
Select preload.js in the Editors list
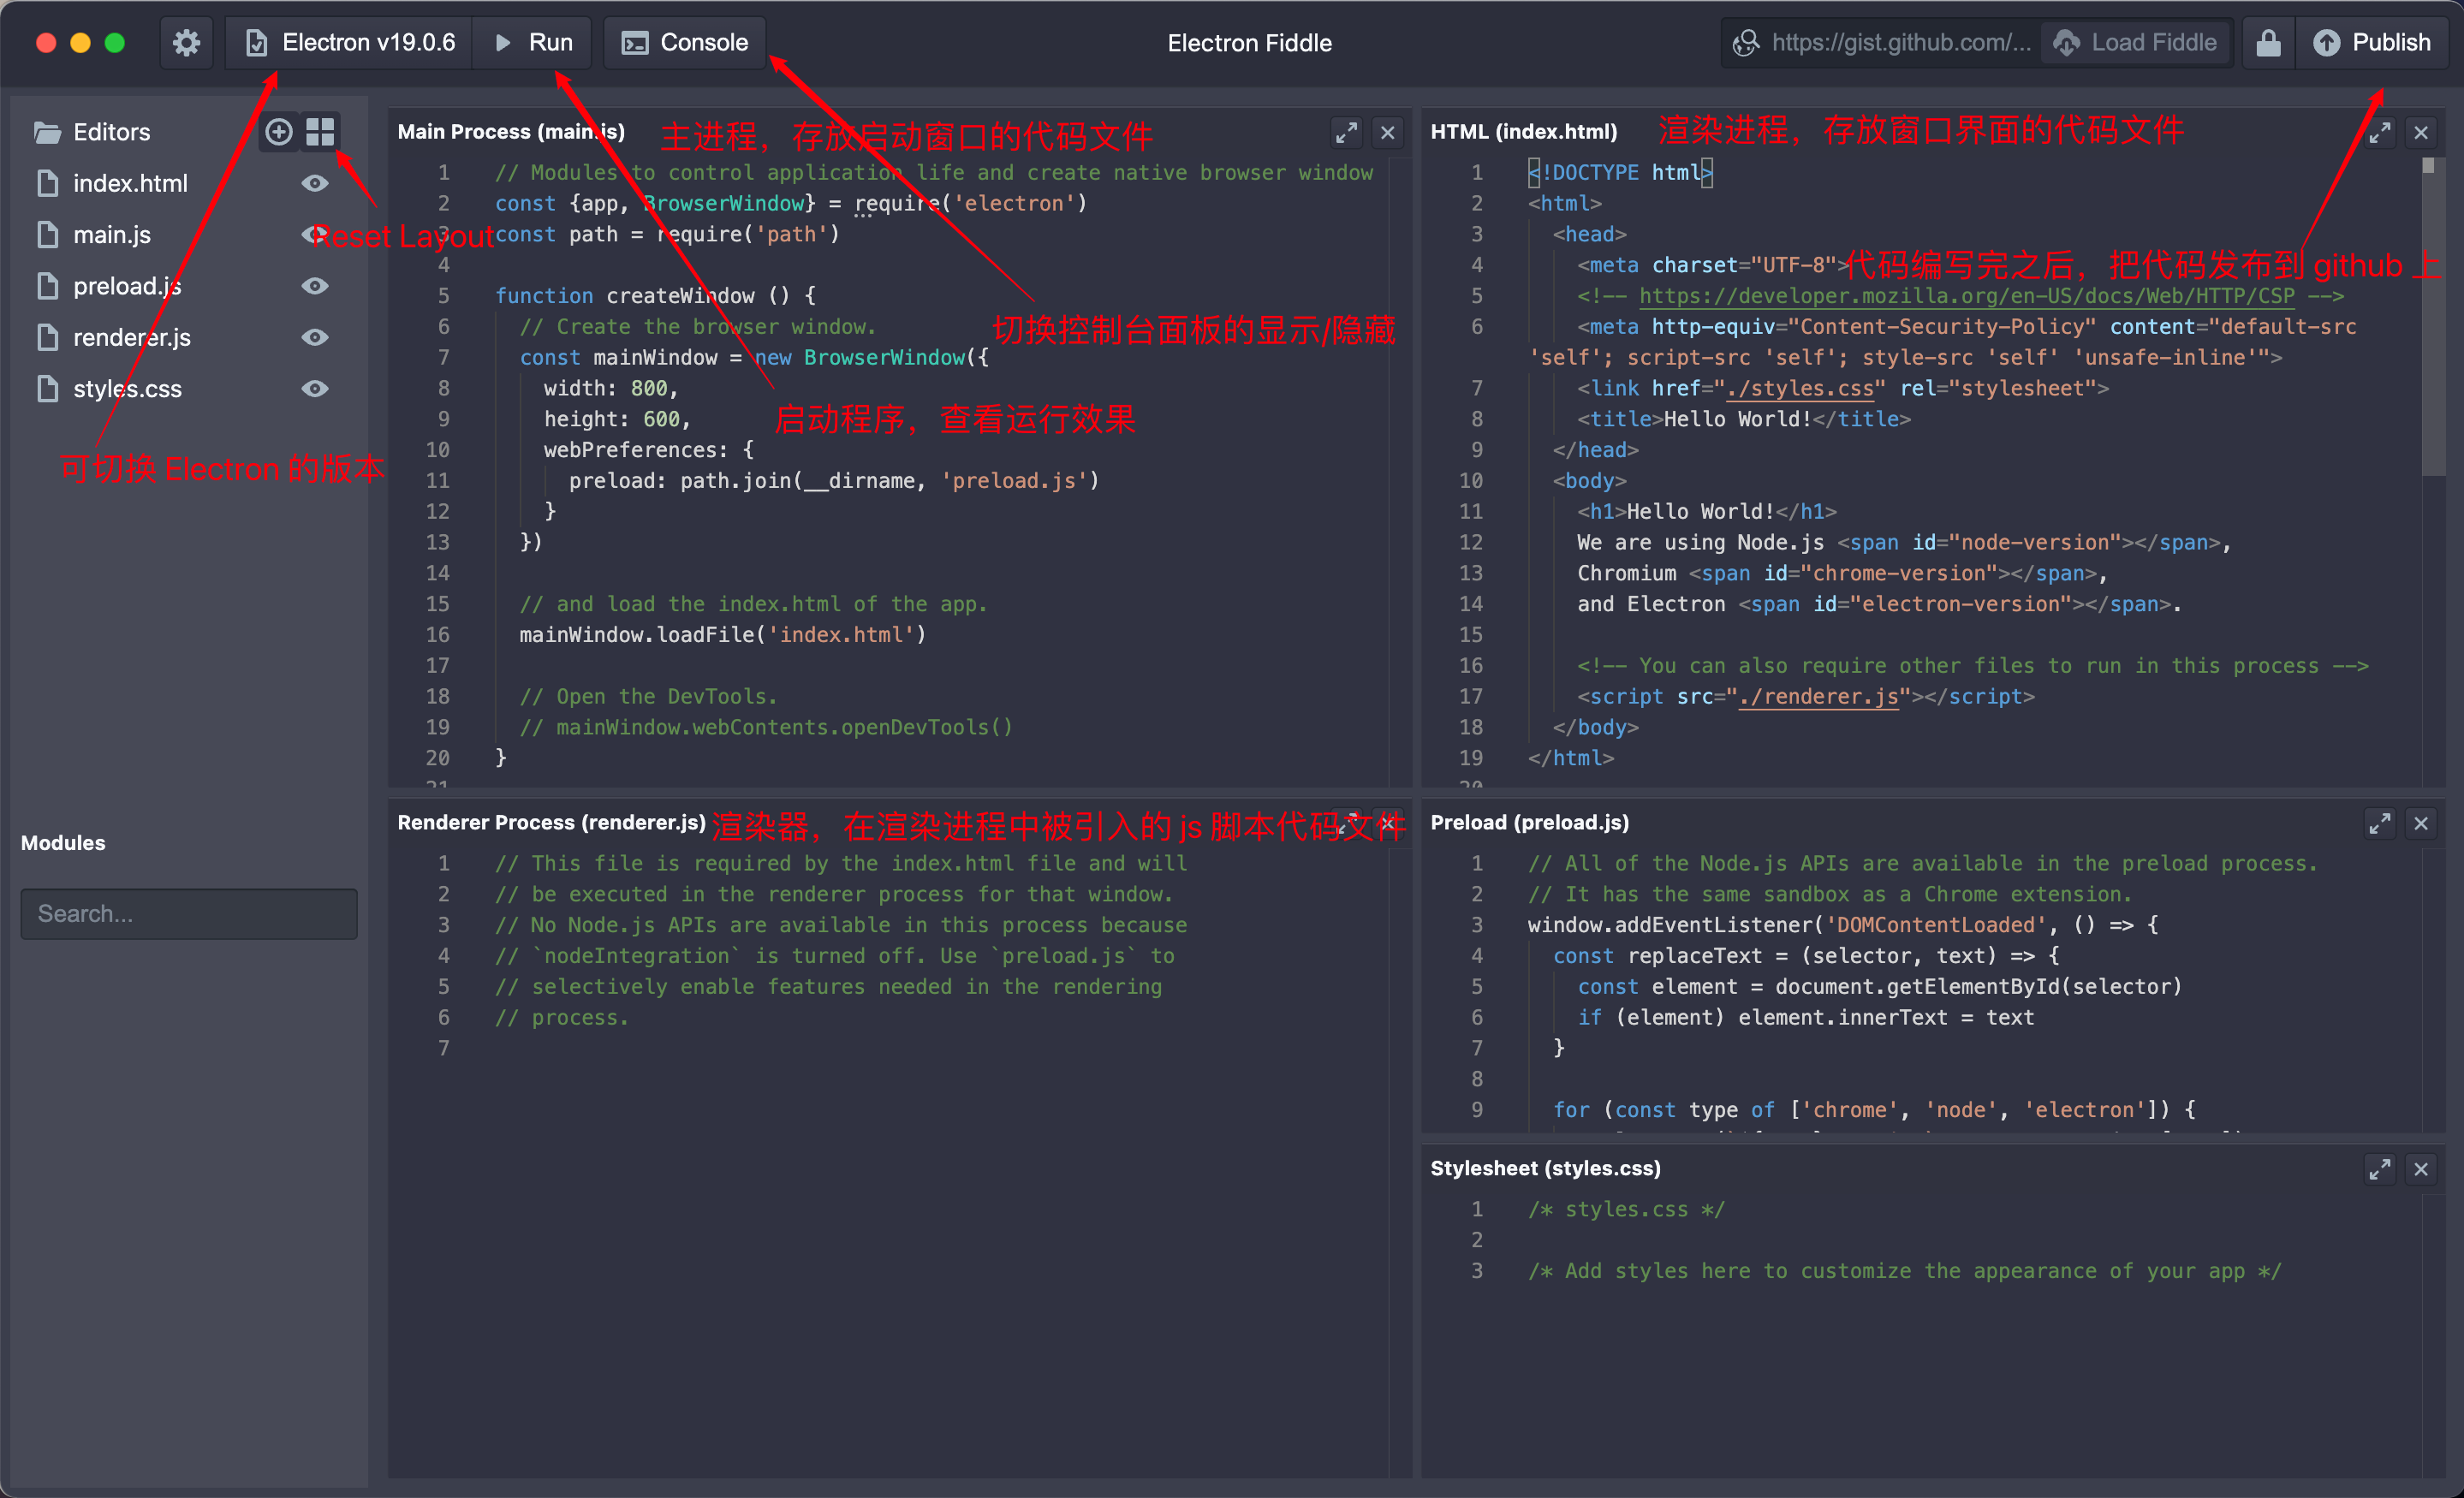(127, 286)
